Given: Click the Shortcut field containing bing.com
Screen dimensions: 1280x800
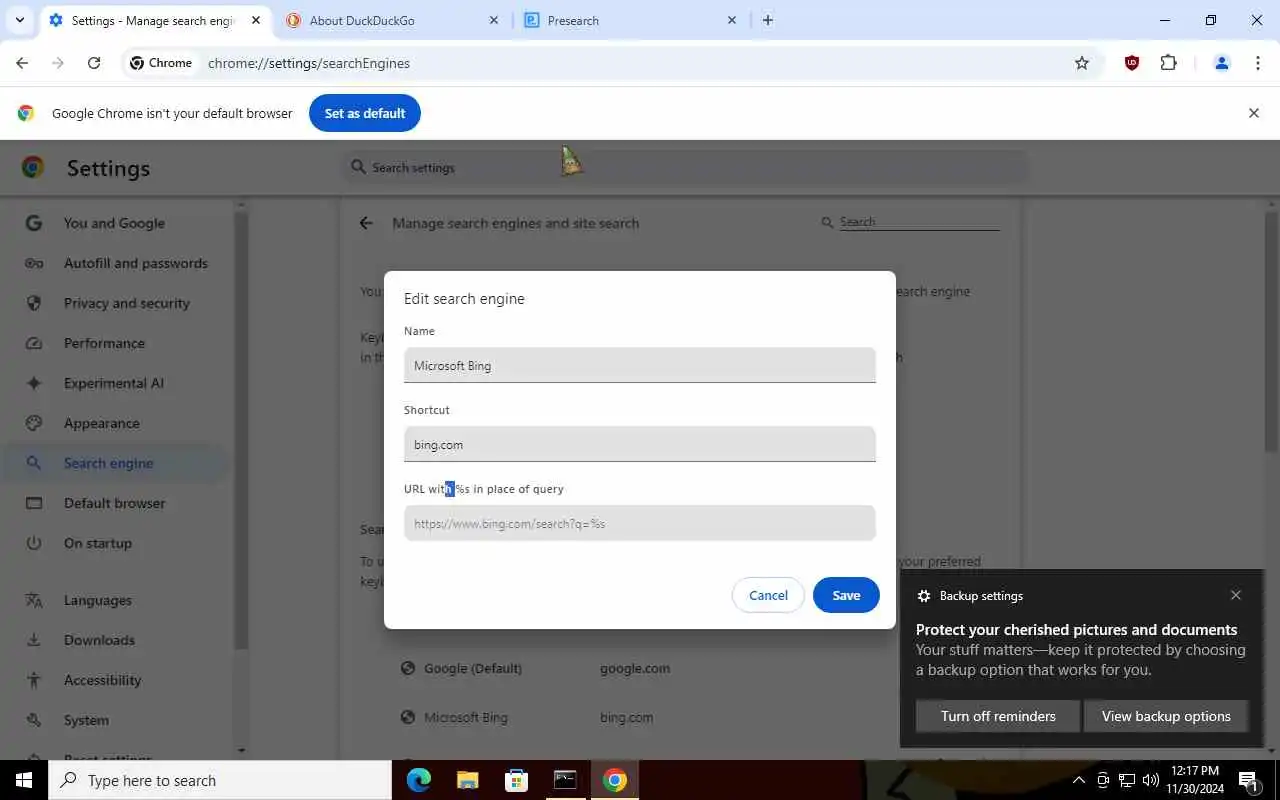Looking at the screenshot, I should point(640,444).
